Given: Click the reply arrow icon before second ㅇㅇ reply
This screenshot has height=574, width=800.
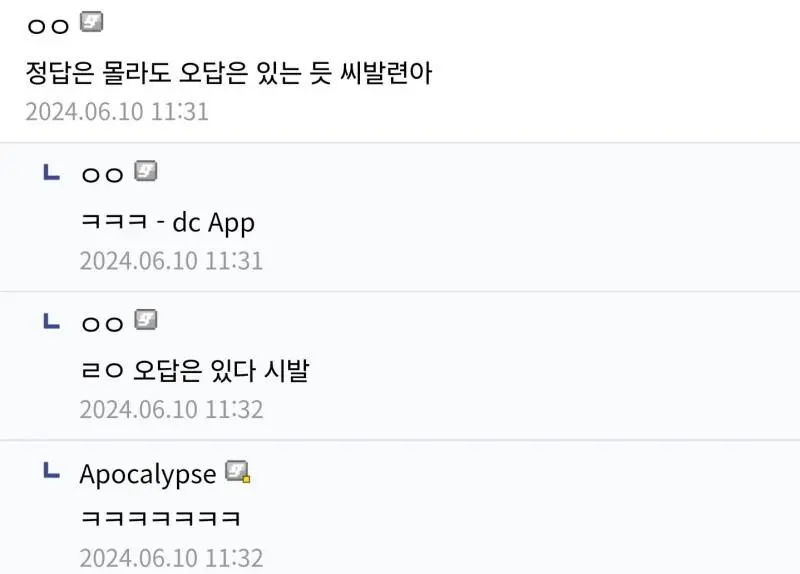Looking at the screenshot, I should coord(52,321).
